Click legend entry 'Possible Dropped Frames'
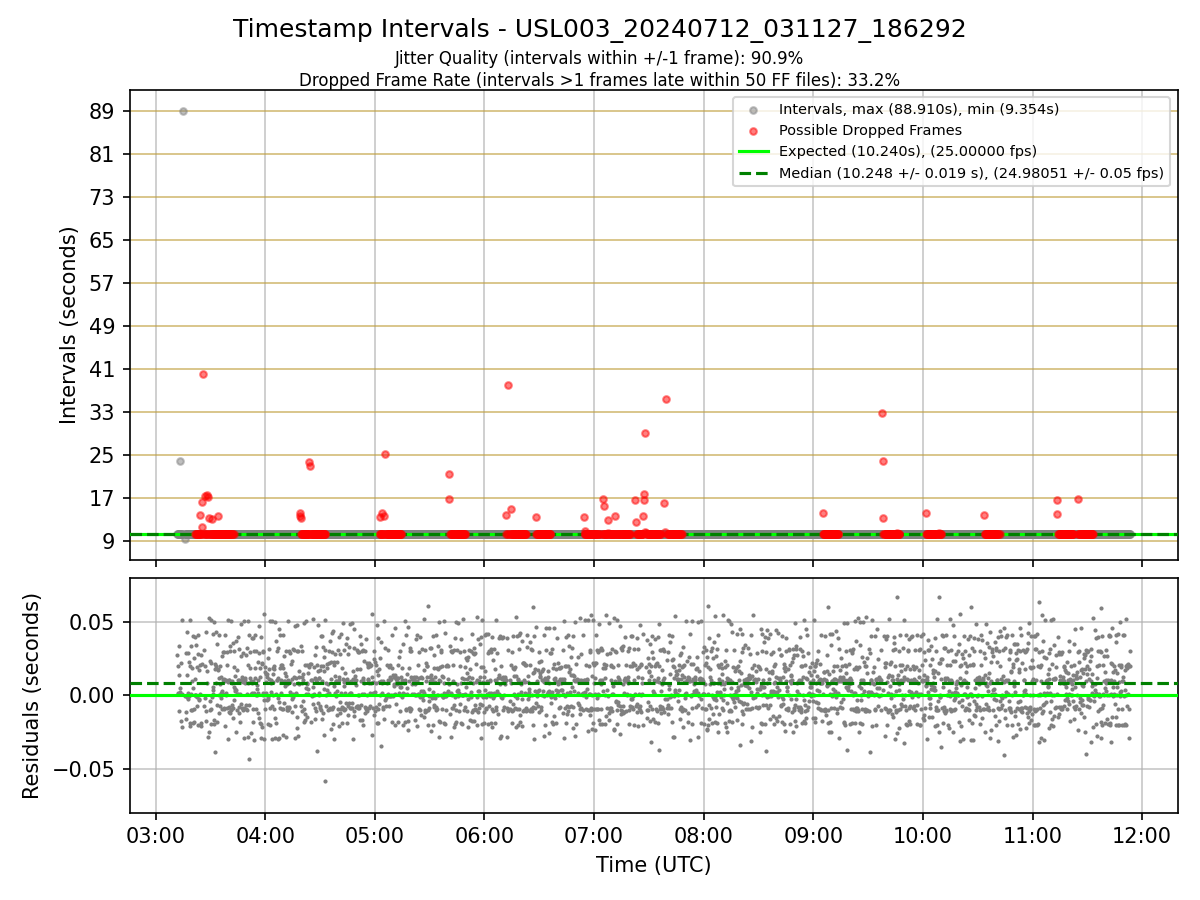Image resolution: width=1200 pixels, height=900 pixels. point(870,130)
